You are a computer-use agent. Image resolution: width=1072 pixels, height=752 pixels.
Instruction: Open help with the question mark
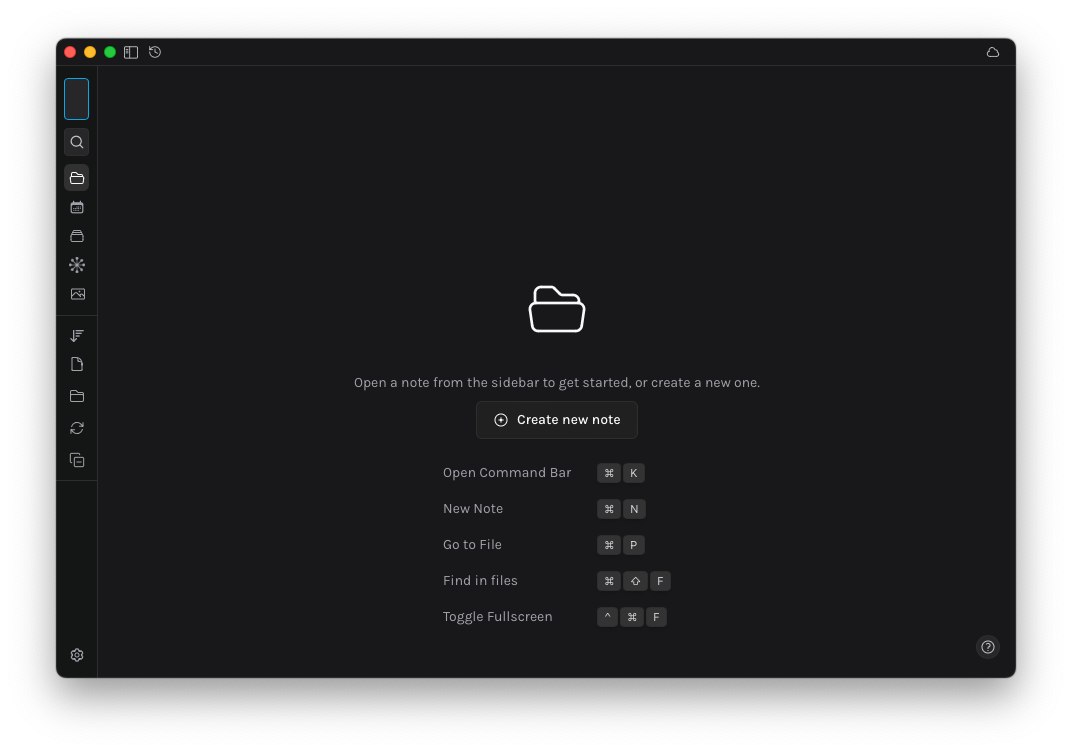click(x=988, y=647)
